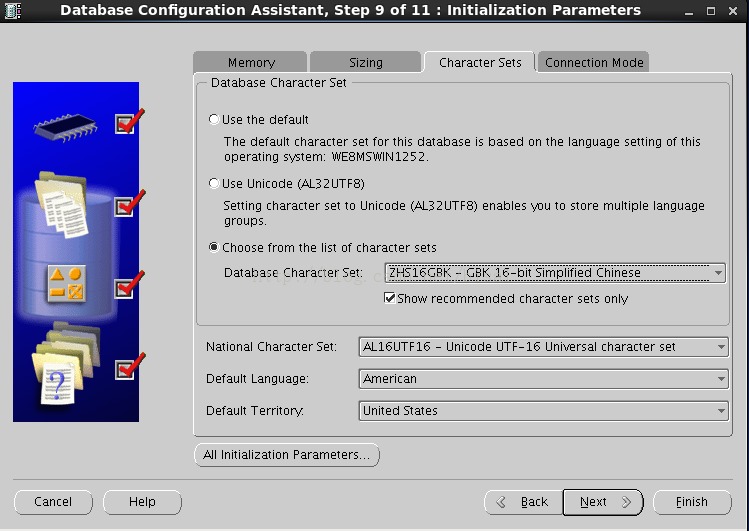Viewport: 749px width, 531px height.
Task: Click the document folder icon on cylinder
Action: point(62,204)
